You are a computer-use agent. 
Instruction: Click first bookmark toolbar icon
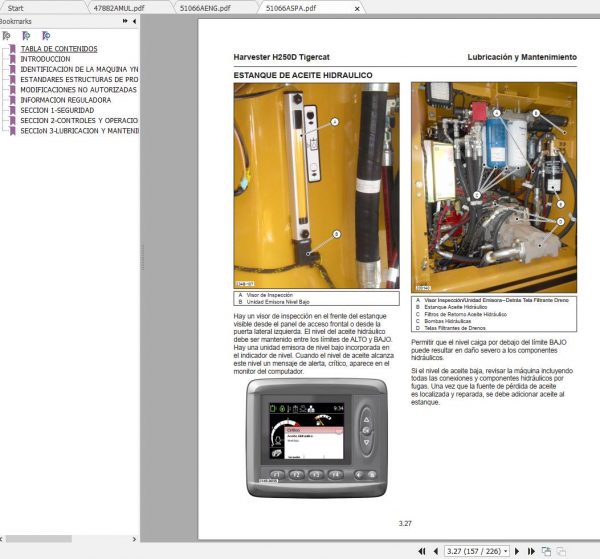coord(6,36)
